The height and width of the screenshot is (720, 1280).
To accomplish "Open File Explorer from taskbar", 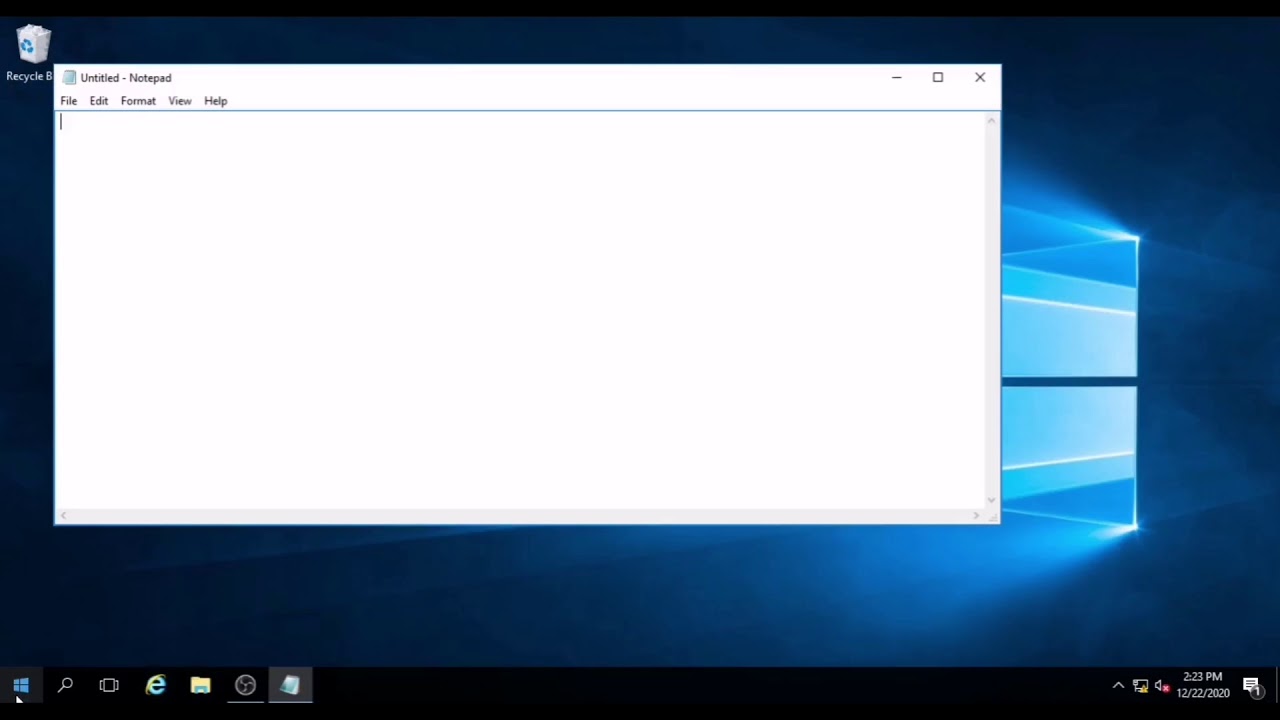I will [x=201, y=685].
